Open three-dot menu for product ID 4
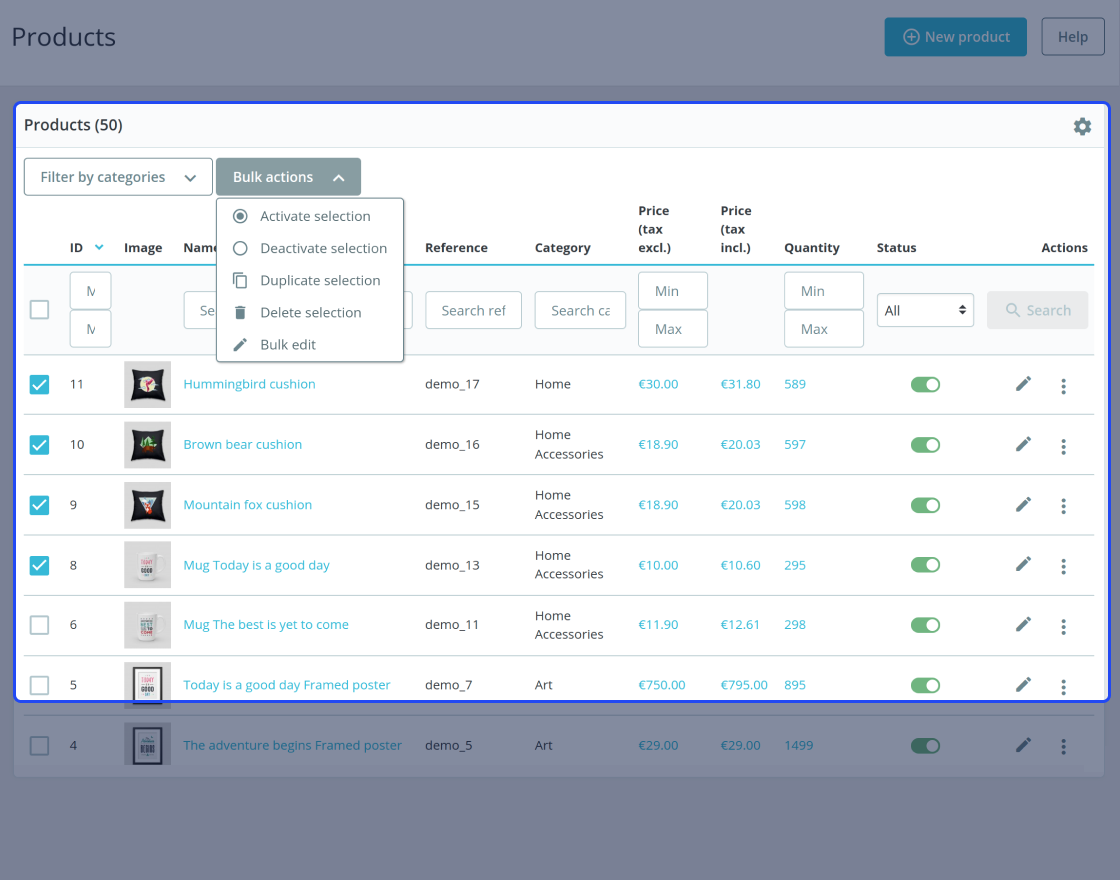Screen dimensions: 1120x880 coord(1064,747)
